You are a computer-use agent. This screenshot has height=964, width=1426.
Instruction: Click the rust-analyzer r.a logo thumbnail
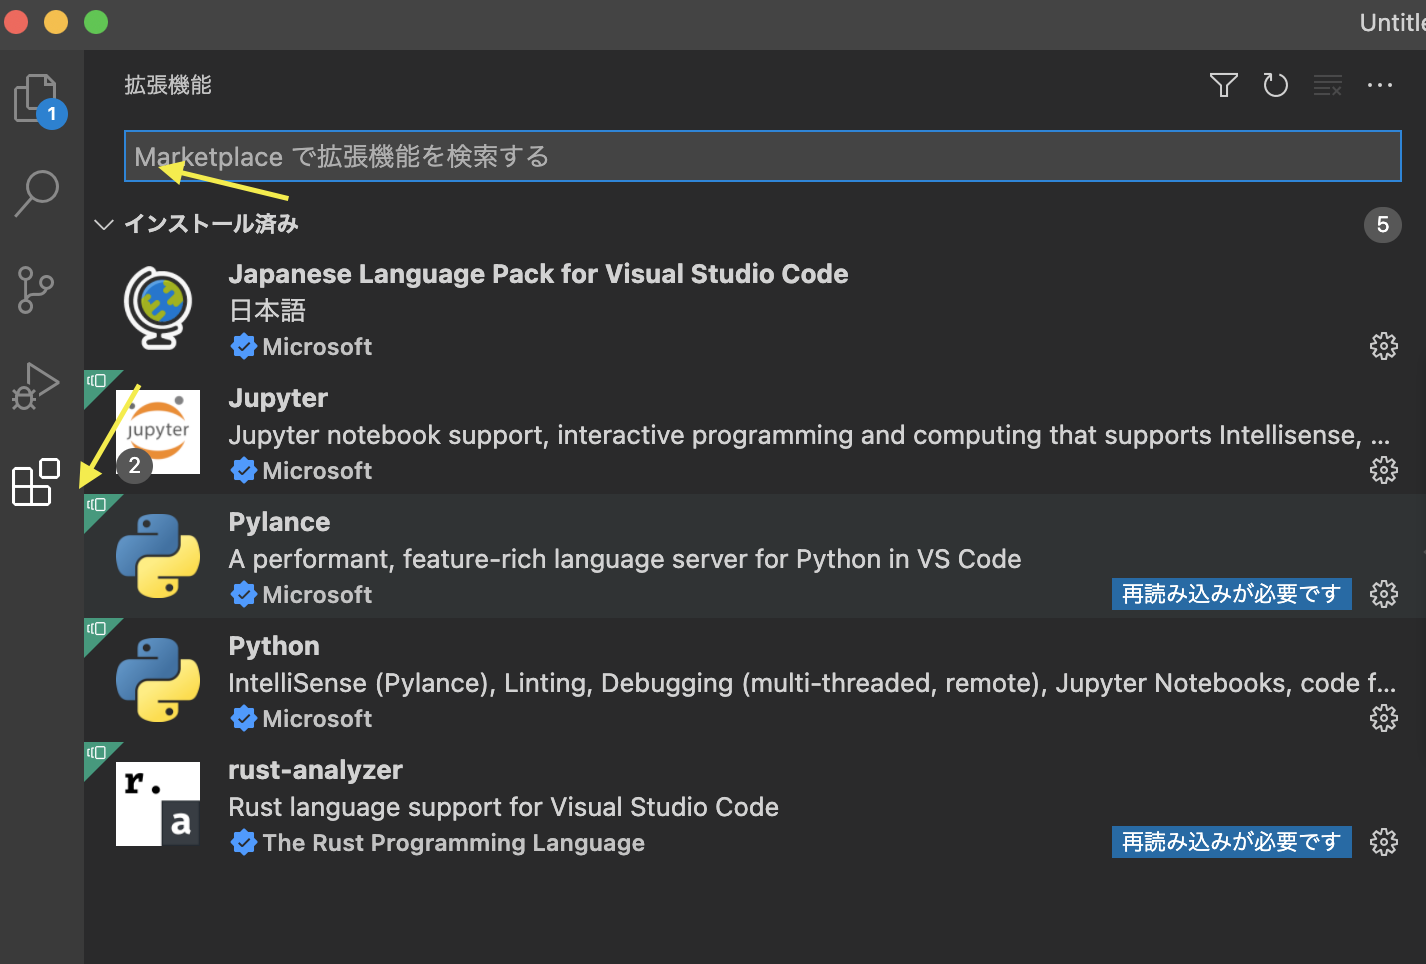(x=158, y=804)
